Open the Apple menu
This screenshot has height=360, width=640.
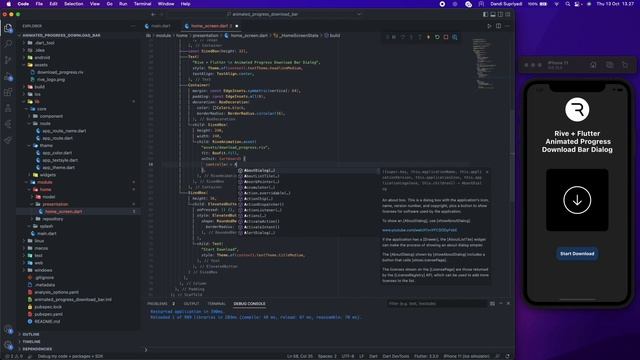9,4
